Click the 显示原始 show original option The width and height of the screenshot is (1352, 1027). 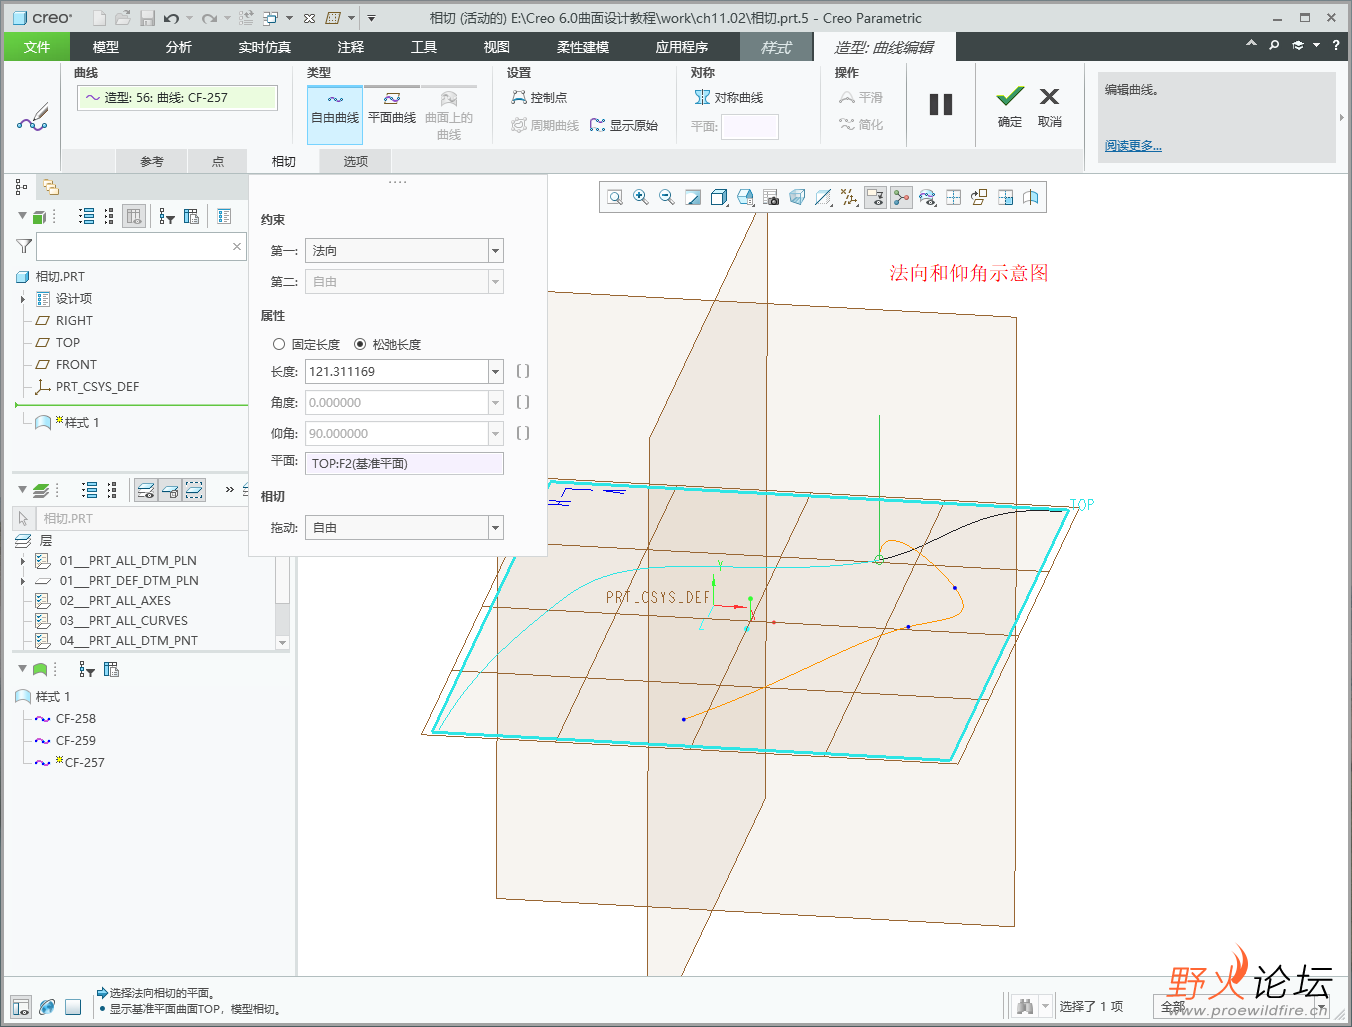click(624, 125)
